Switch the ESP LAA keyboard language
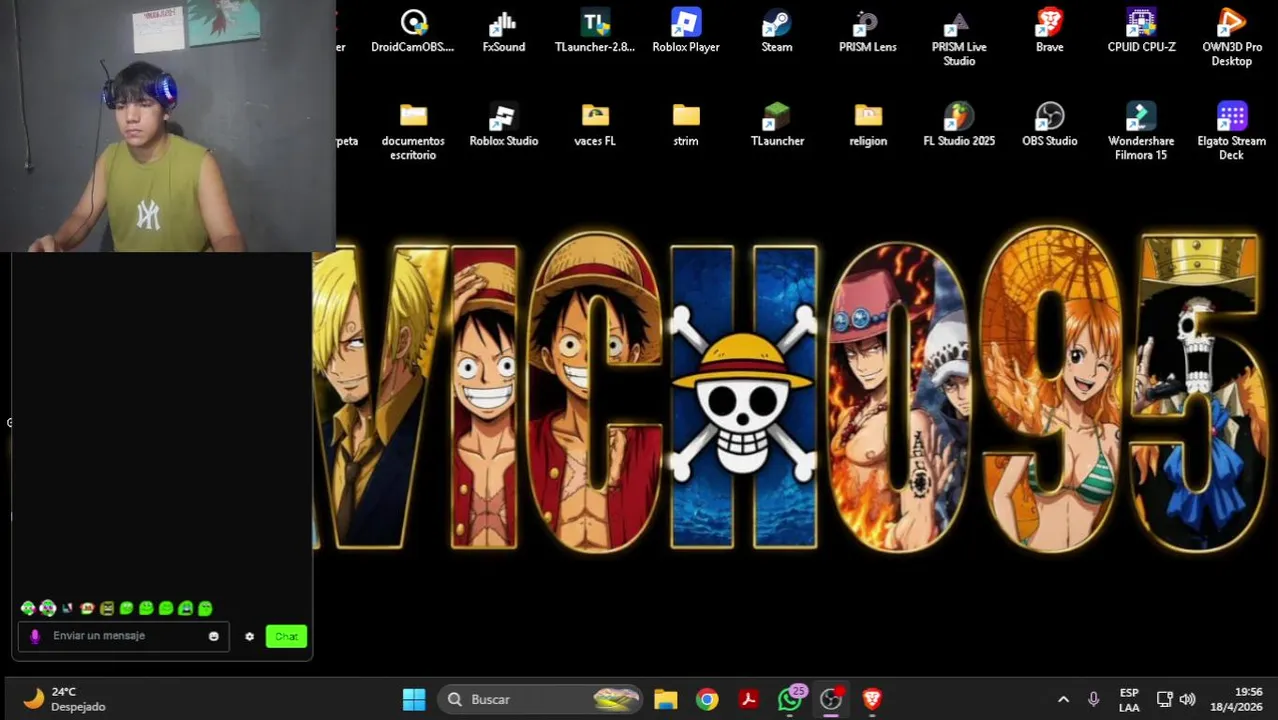Screen dimensions: 1278x720 pos(1129,699)
